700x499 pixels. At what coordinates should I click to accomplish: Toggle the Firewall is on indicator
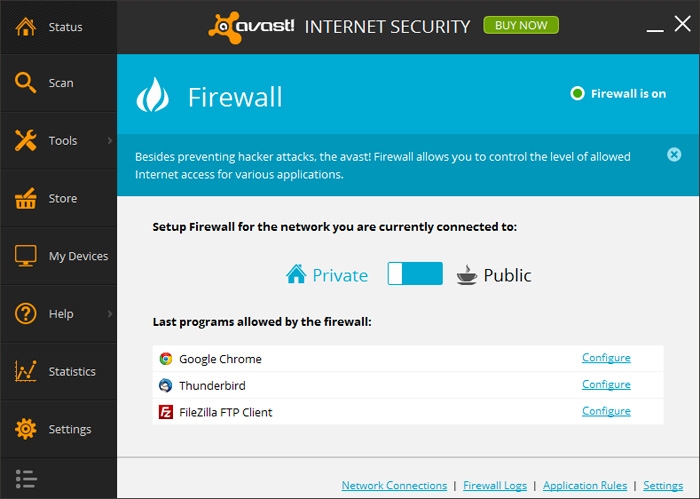(x=577, y=94)
